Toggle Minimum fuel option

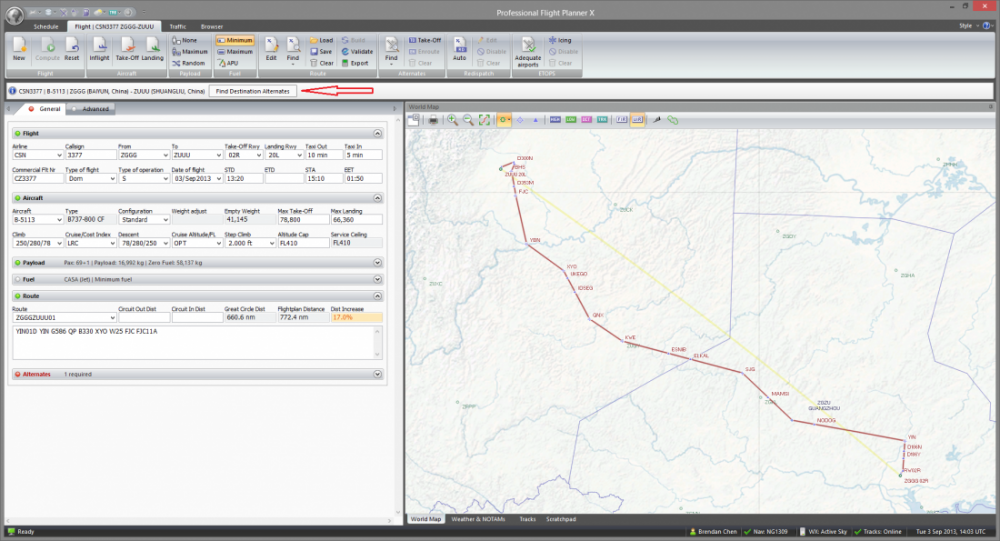[x=235, y=40]
